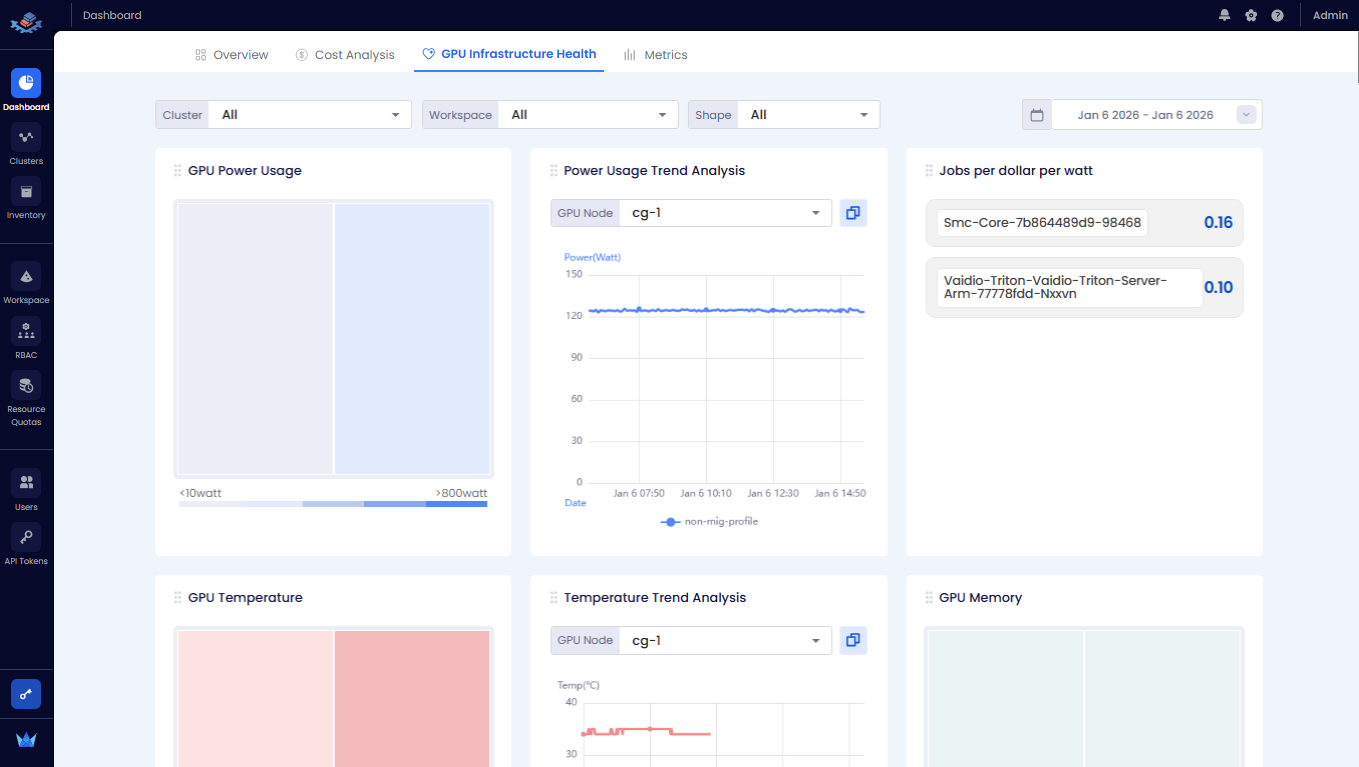This screenshot has height=767, width=1359.
Task: Open the Inventory sidebar icon
Action: 26,192
